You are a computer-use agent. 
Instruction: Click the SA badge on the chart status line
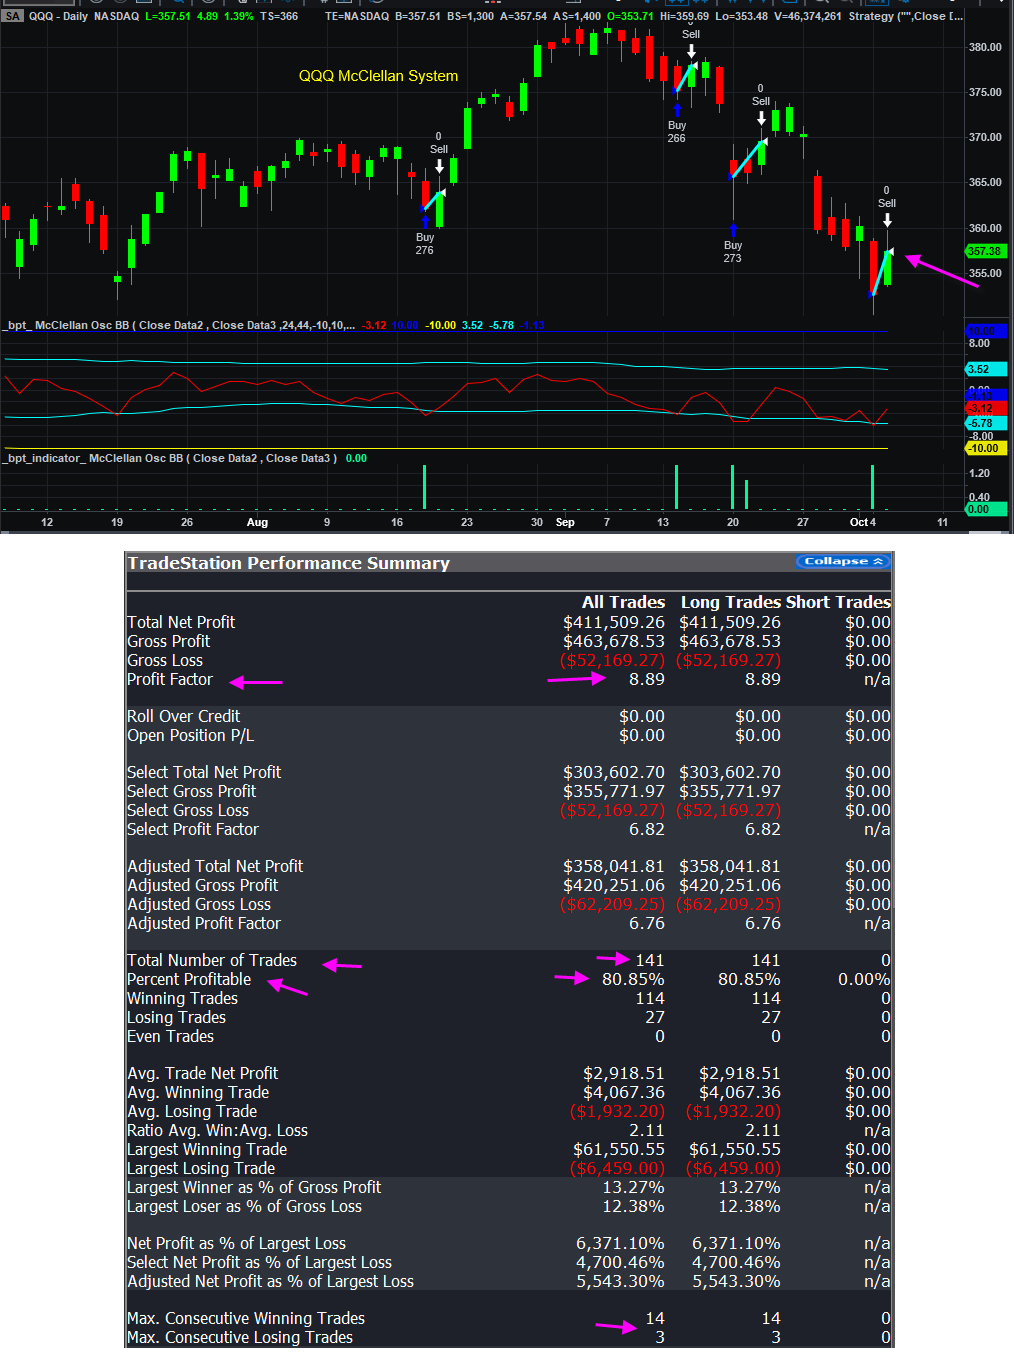pos(12,16)
